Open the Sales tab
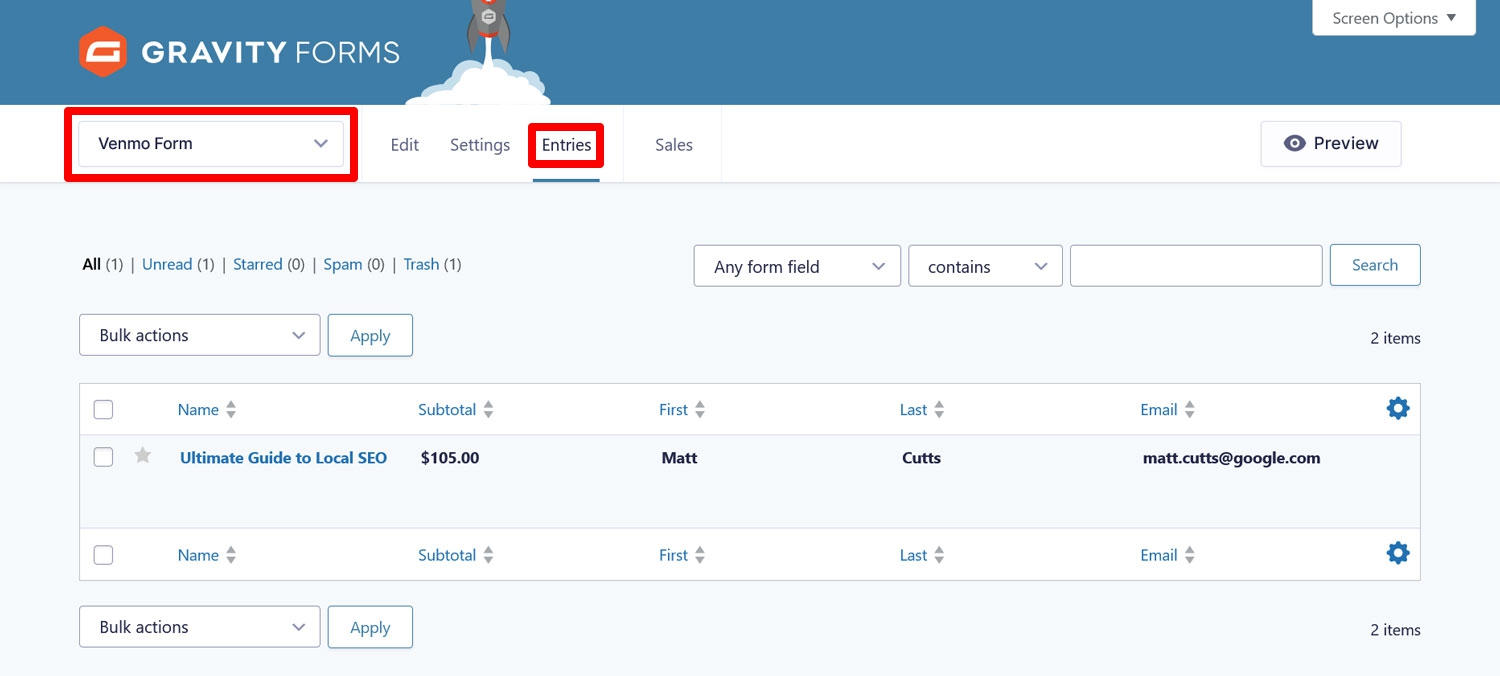Image resolution: width=1500 pixels, height=676 pixels. coord(674,145)
